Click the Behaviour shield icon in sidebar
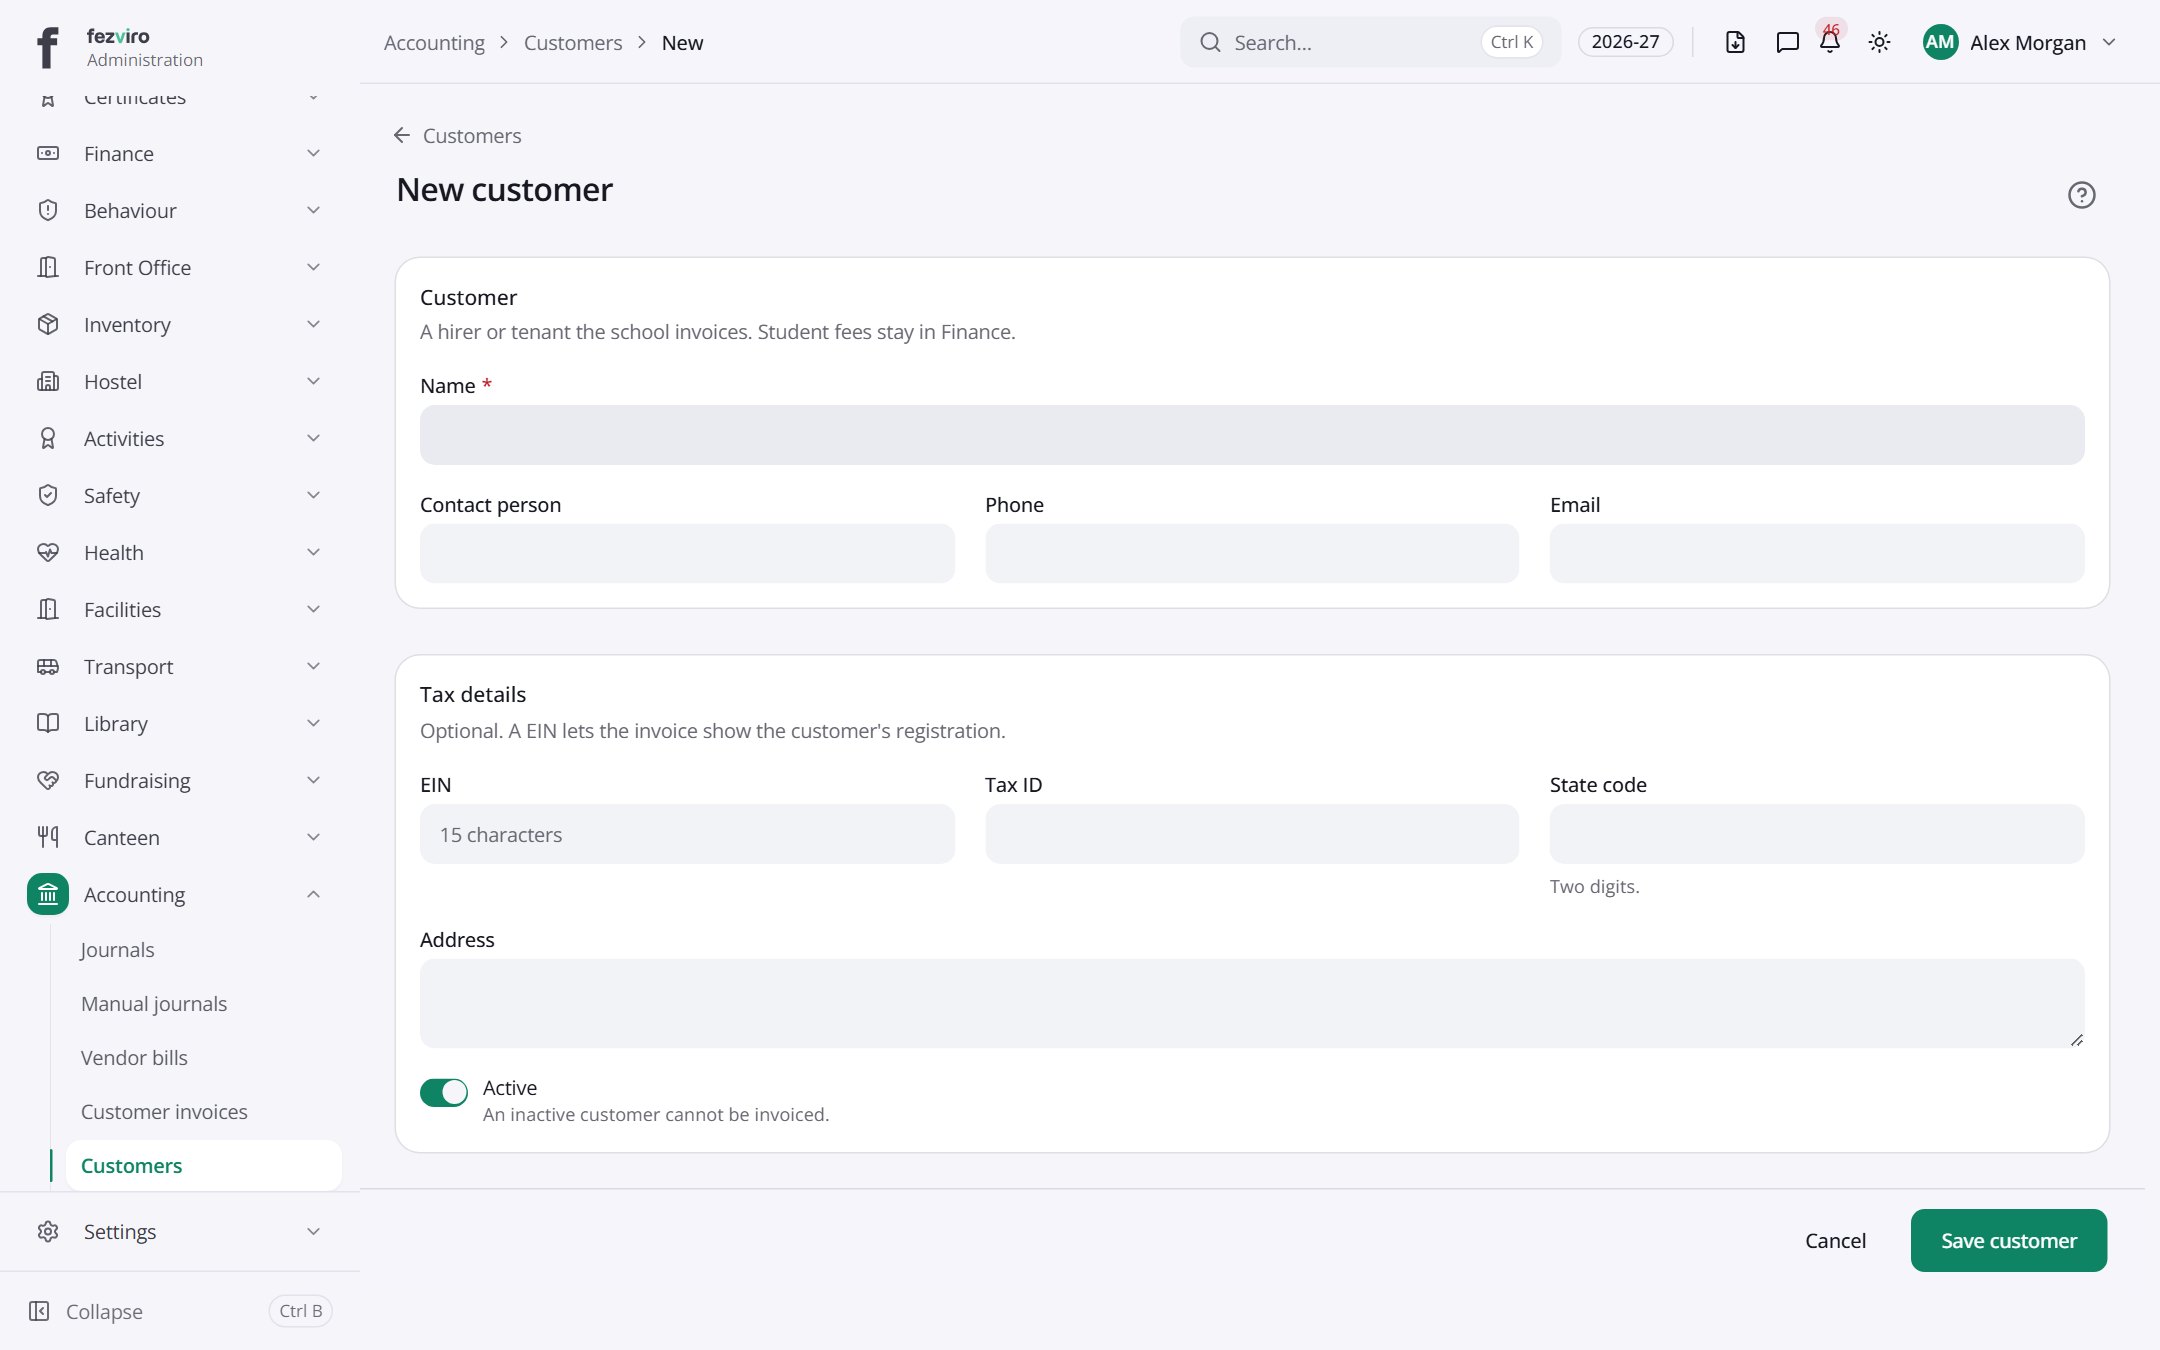The image size is (2160, 1350). [x=48, y=210]
